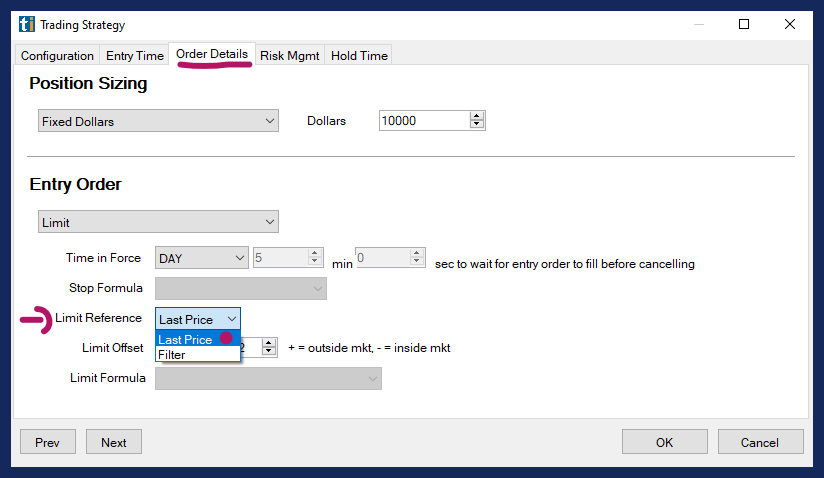
Task: Select the Hold Time tab
Action: point(359,56)
